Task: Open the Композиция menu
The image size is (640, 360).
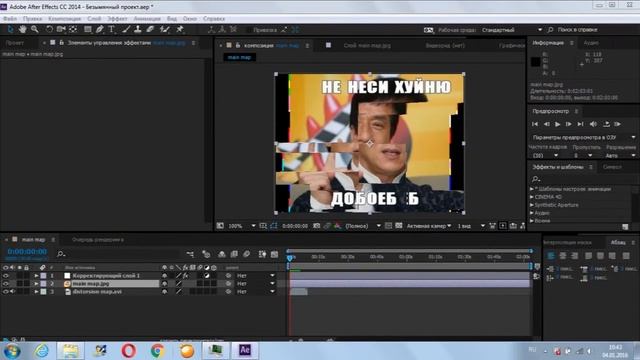Action: [x=64, y=19]
